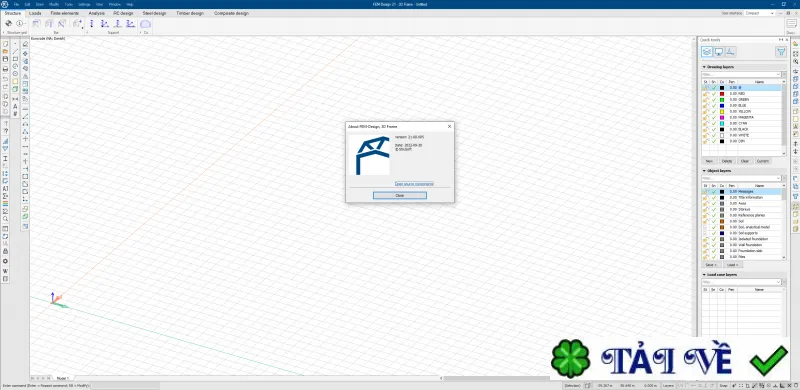The height and width of the screenshot is (390, 800).
Task: Collapse the Drawing layers section
Action: [704, 67]
